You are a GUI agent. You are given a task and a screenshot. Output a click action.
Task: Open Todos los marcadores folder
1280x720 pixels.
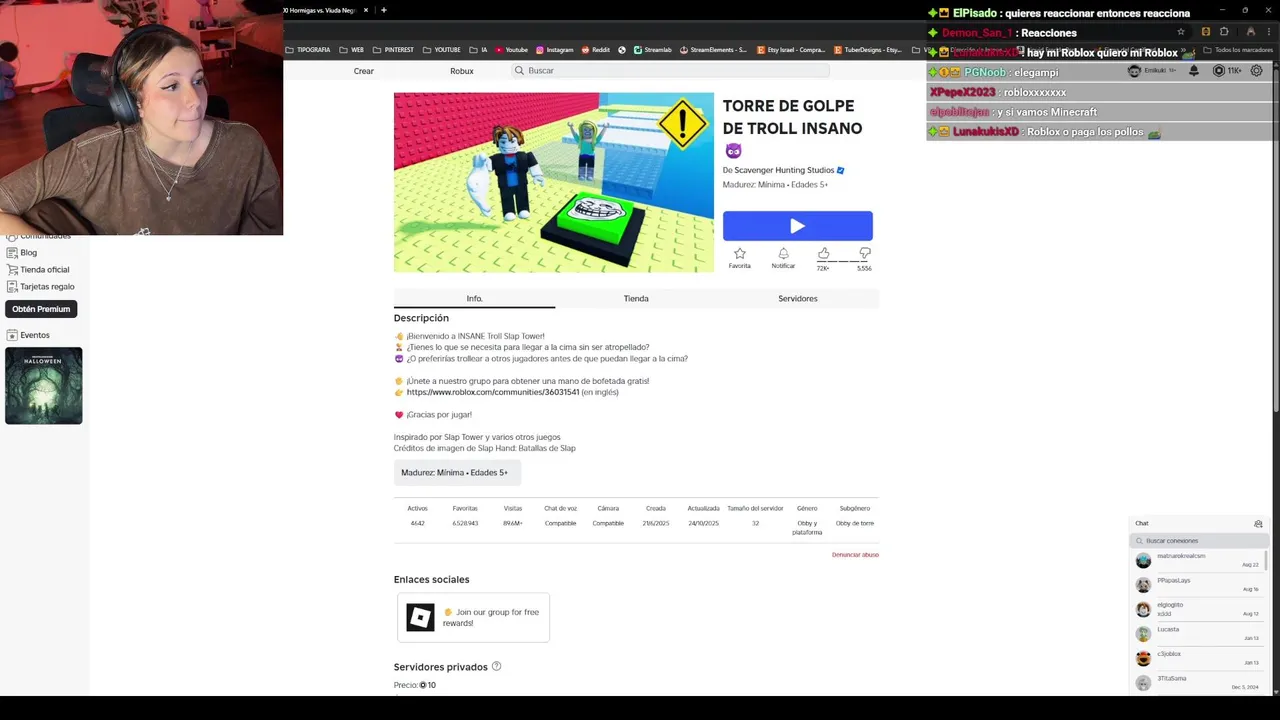coord(1238,49)
